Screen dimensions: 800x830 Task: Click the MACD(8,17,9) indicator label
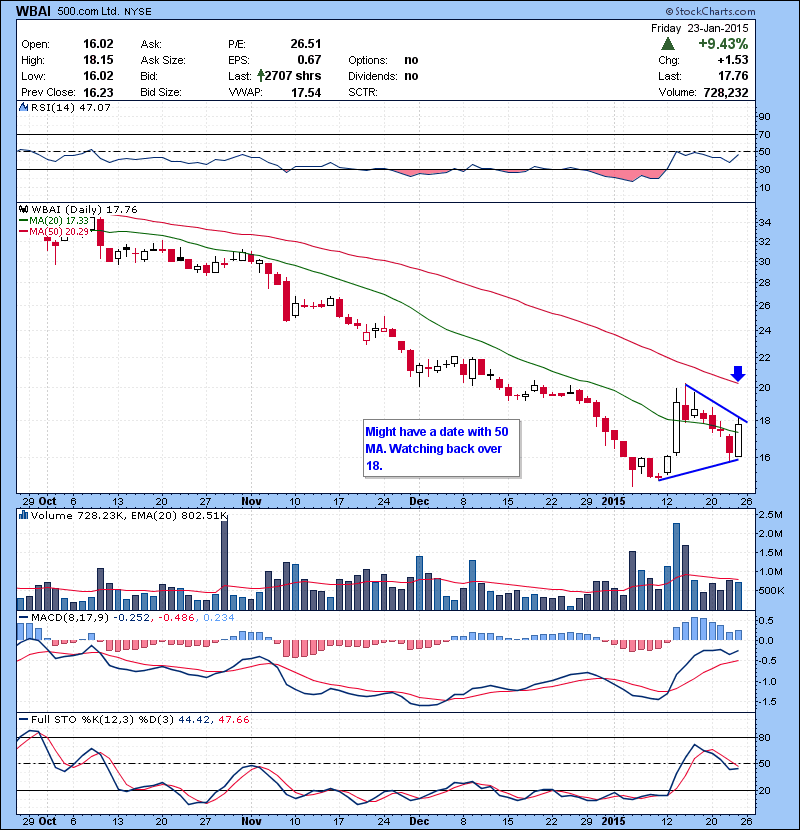point(70,617)
